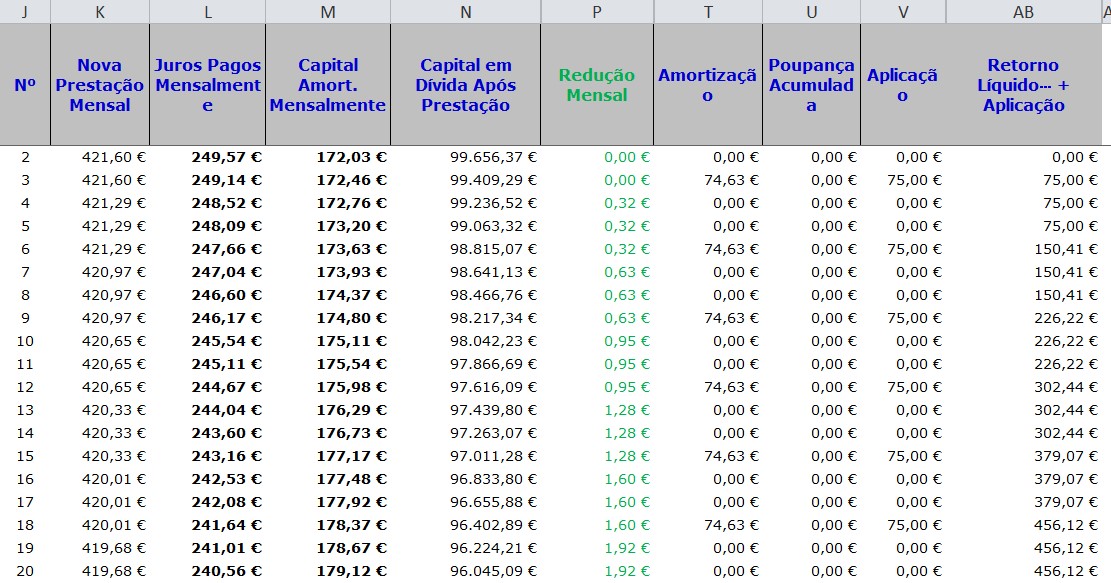The height and width of the screenshot is (583, 1111).
Task: Select column V by clicking its header letter
Action: pos(903,13)
